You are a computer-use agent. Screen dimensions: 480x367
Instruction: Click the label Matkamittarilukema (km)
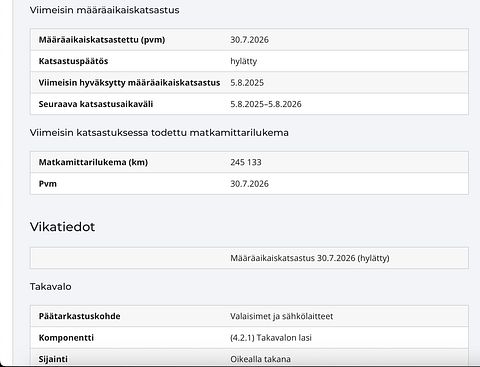[93, 162]
